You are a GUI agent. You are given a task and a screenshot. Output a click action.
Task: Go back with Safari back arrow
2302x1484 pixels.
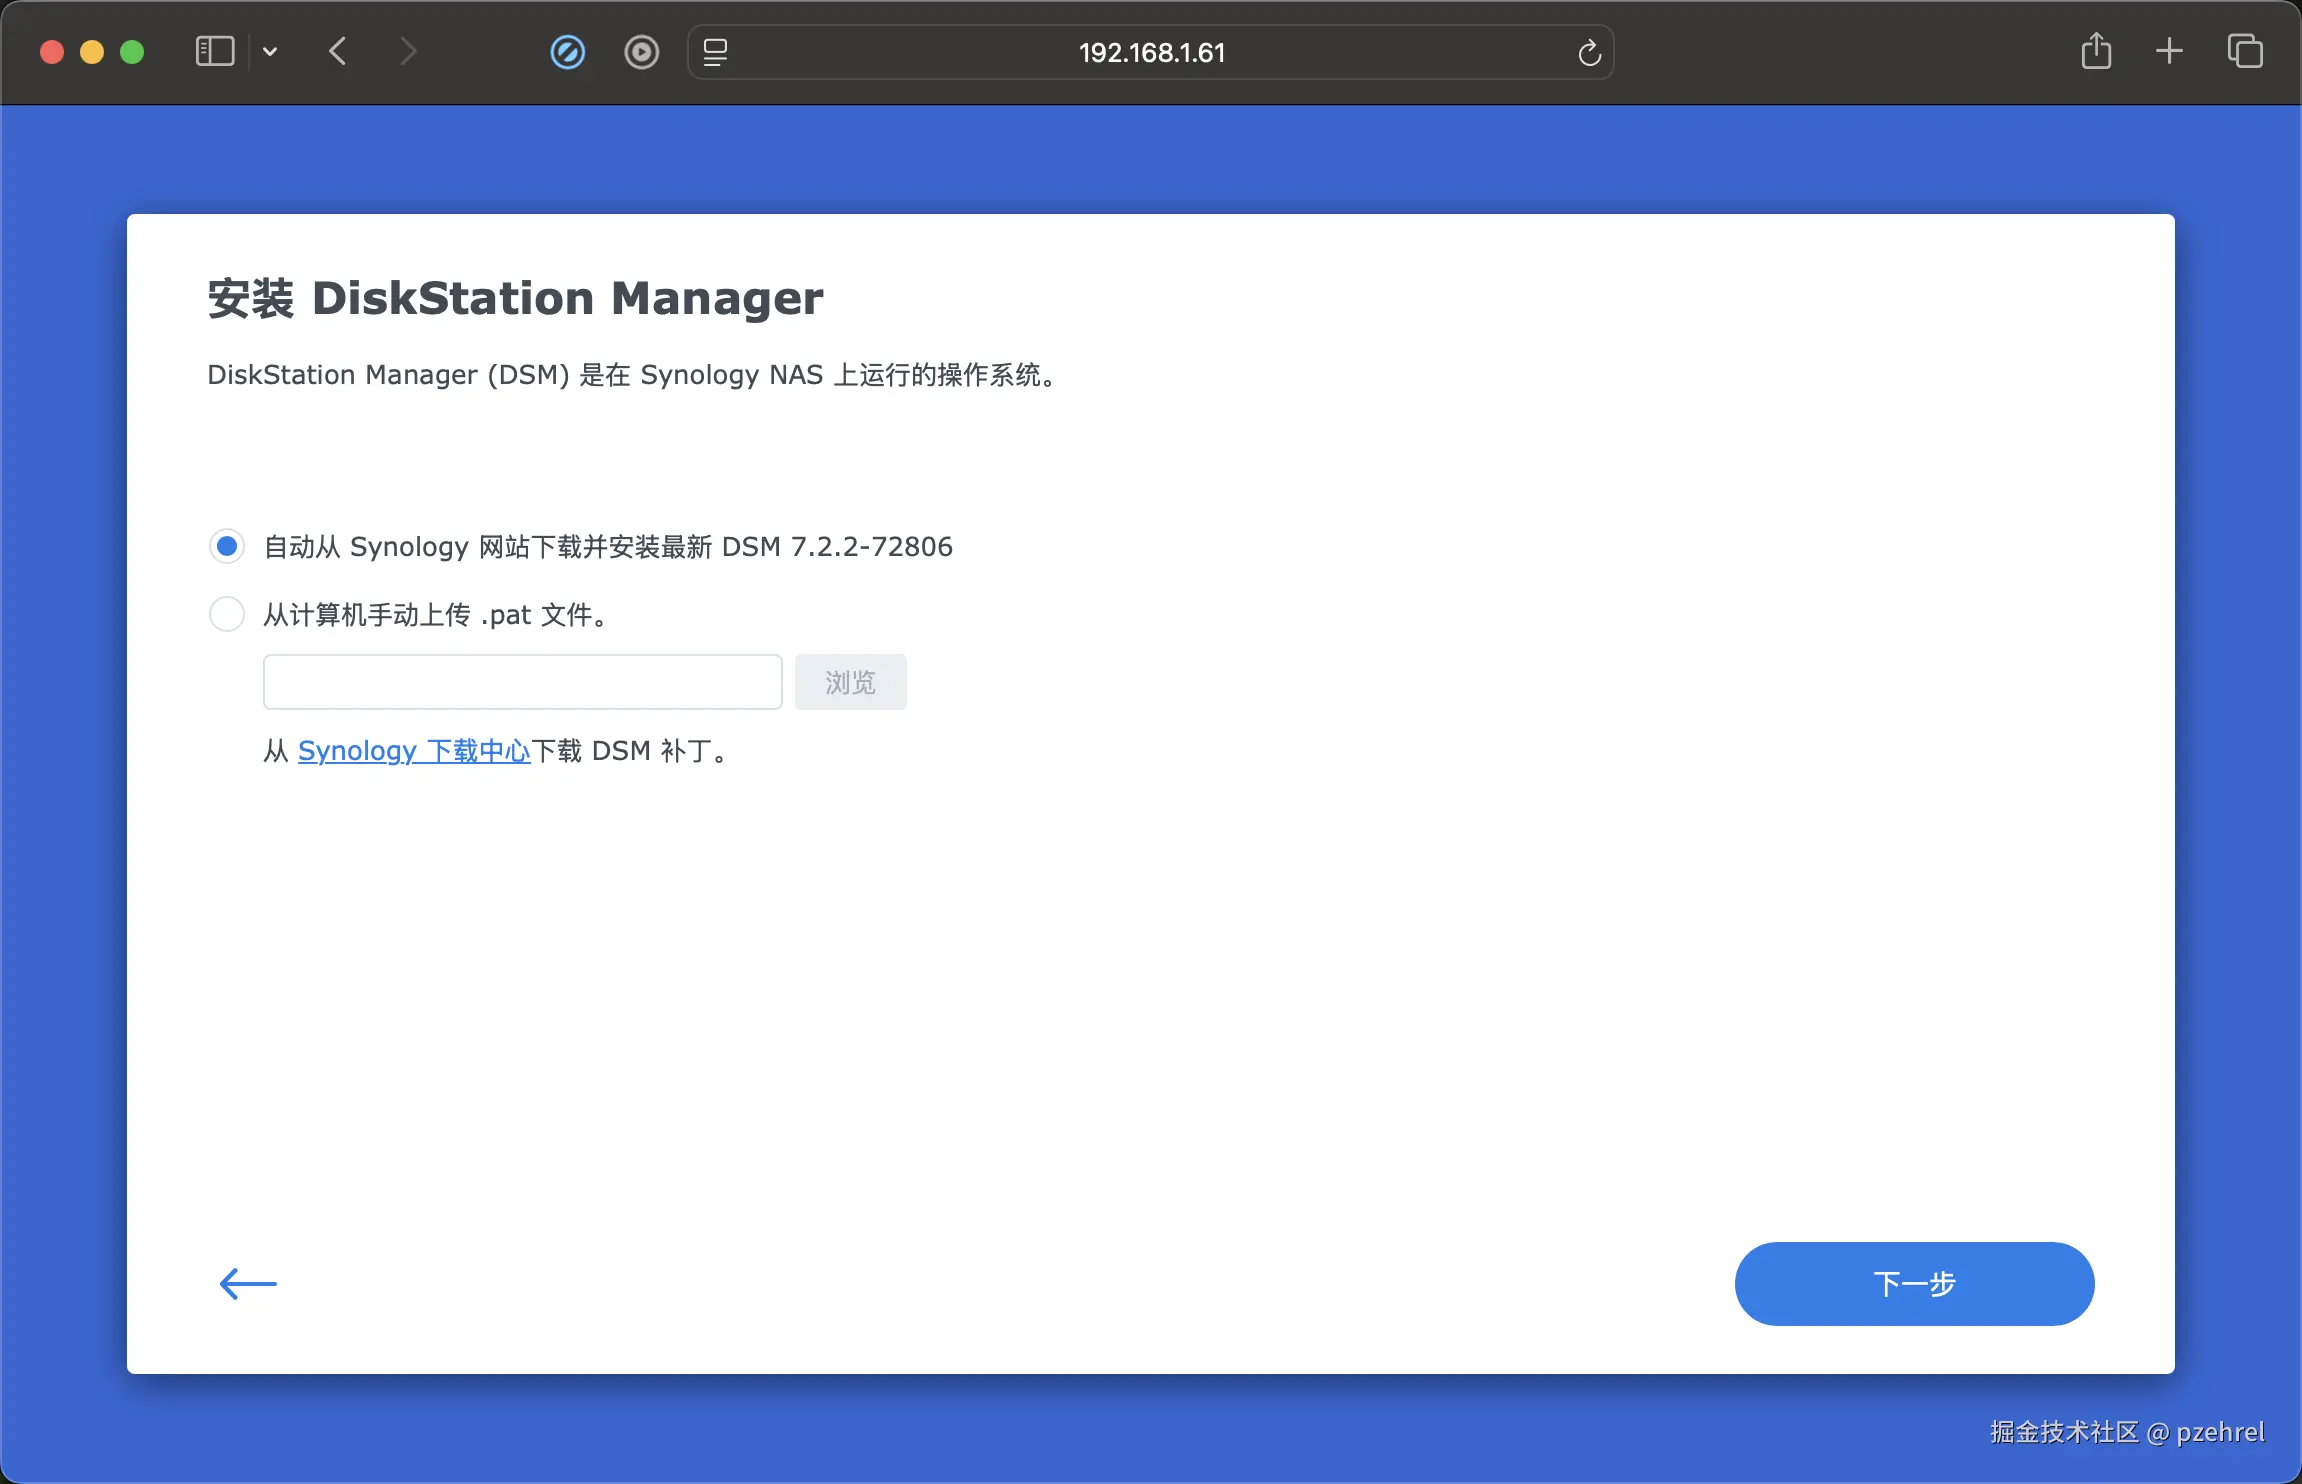338,51
